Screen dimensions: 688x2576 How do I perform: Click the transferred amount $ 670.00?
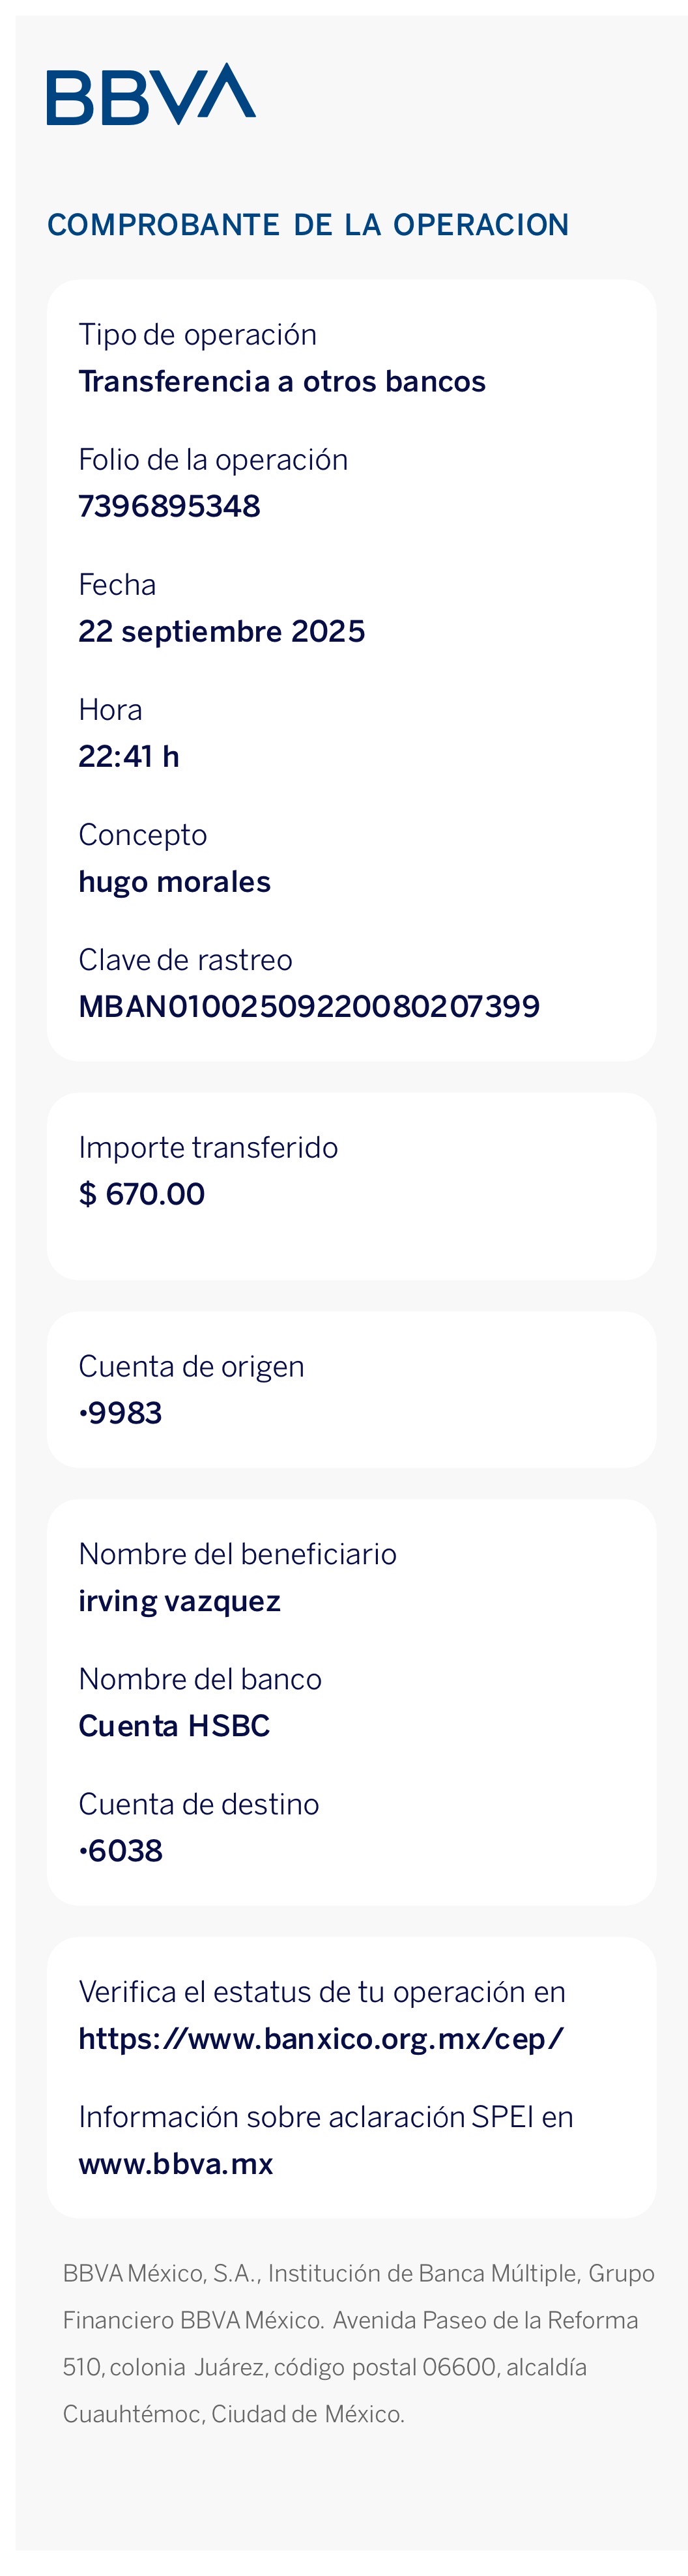[142, 1194]
